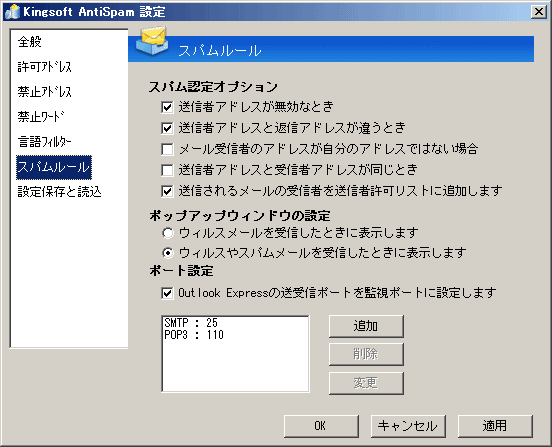552x447 pixels.
Task: Click the キャンセル button
Action: (x=408, y=426)
